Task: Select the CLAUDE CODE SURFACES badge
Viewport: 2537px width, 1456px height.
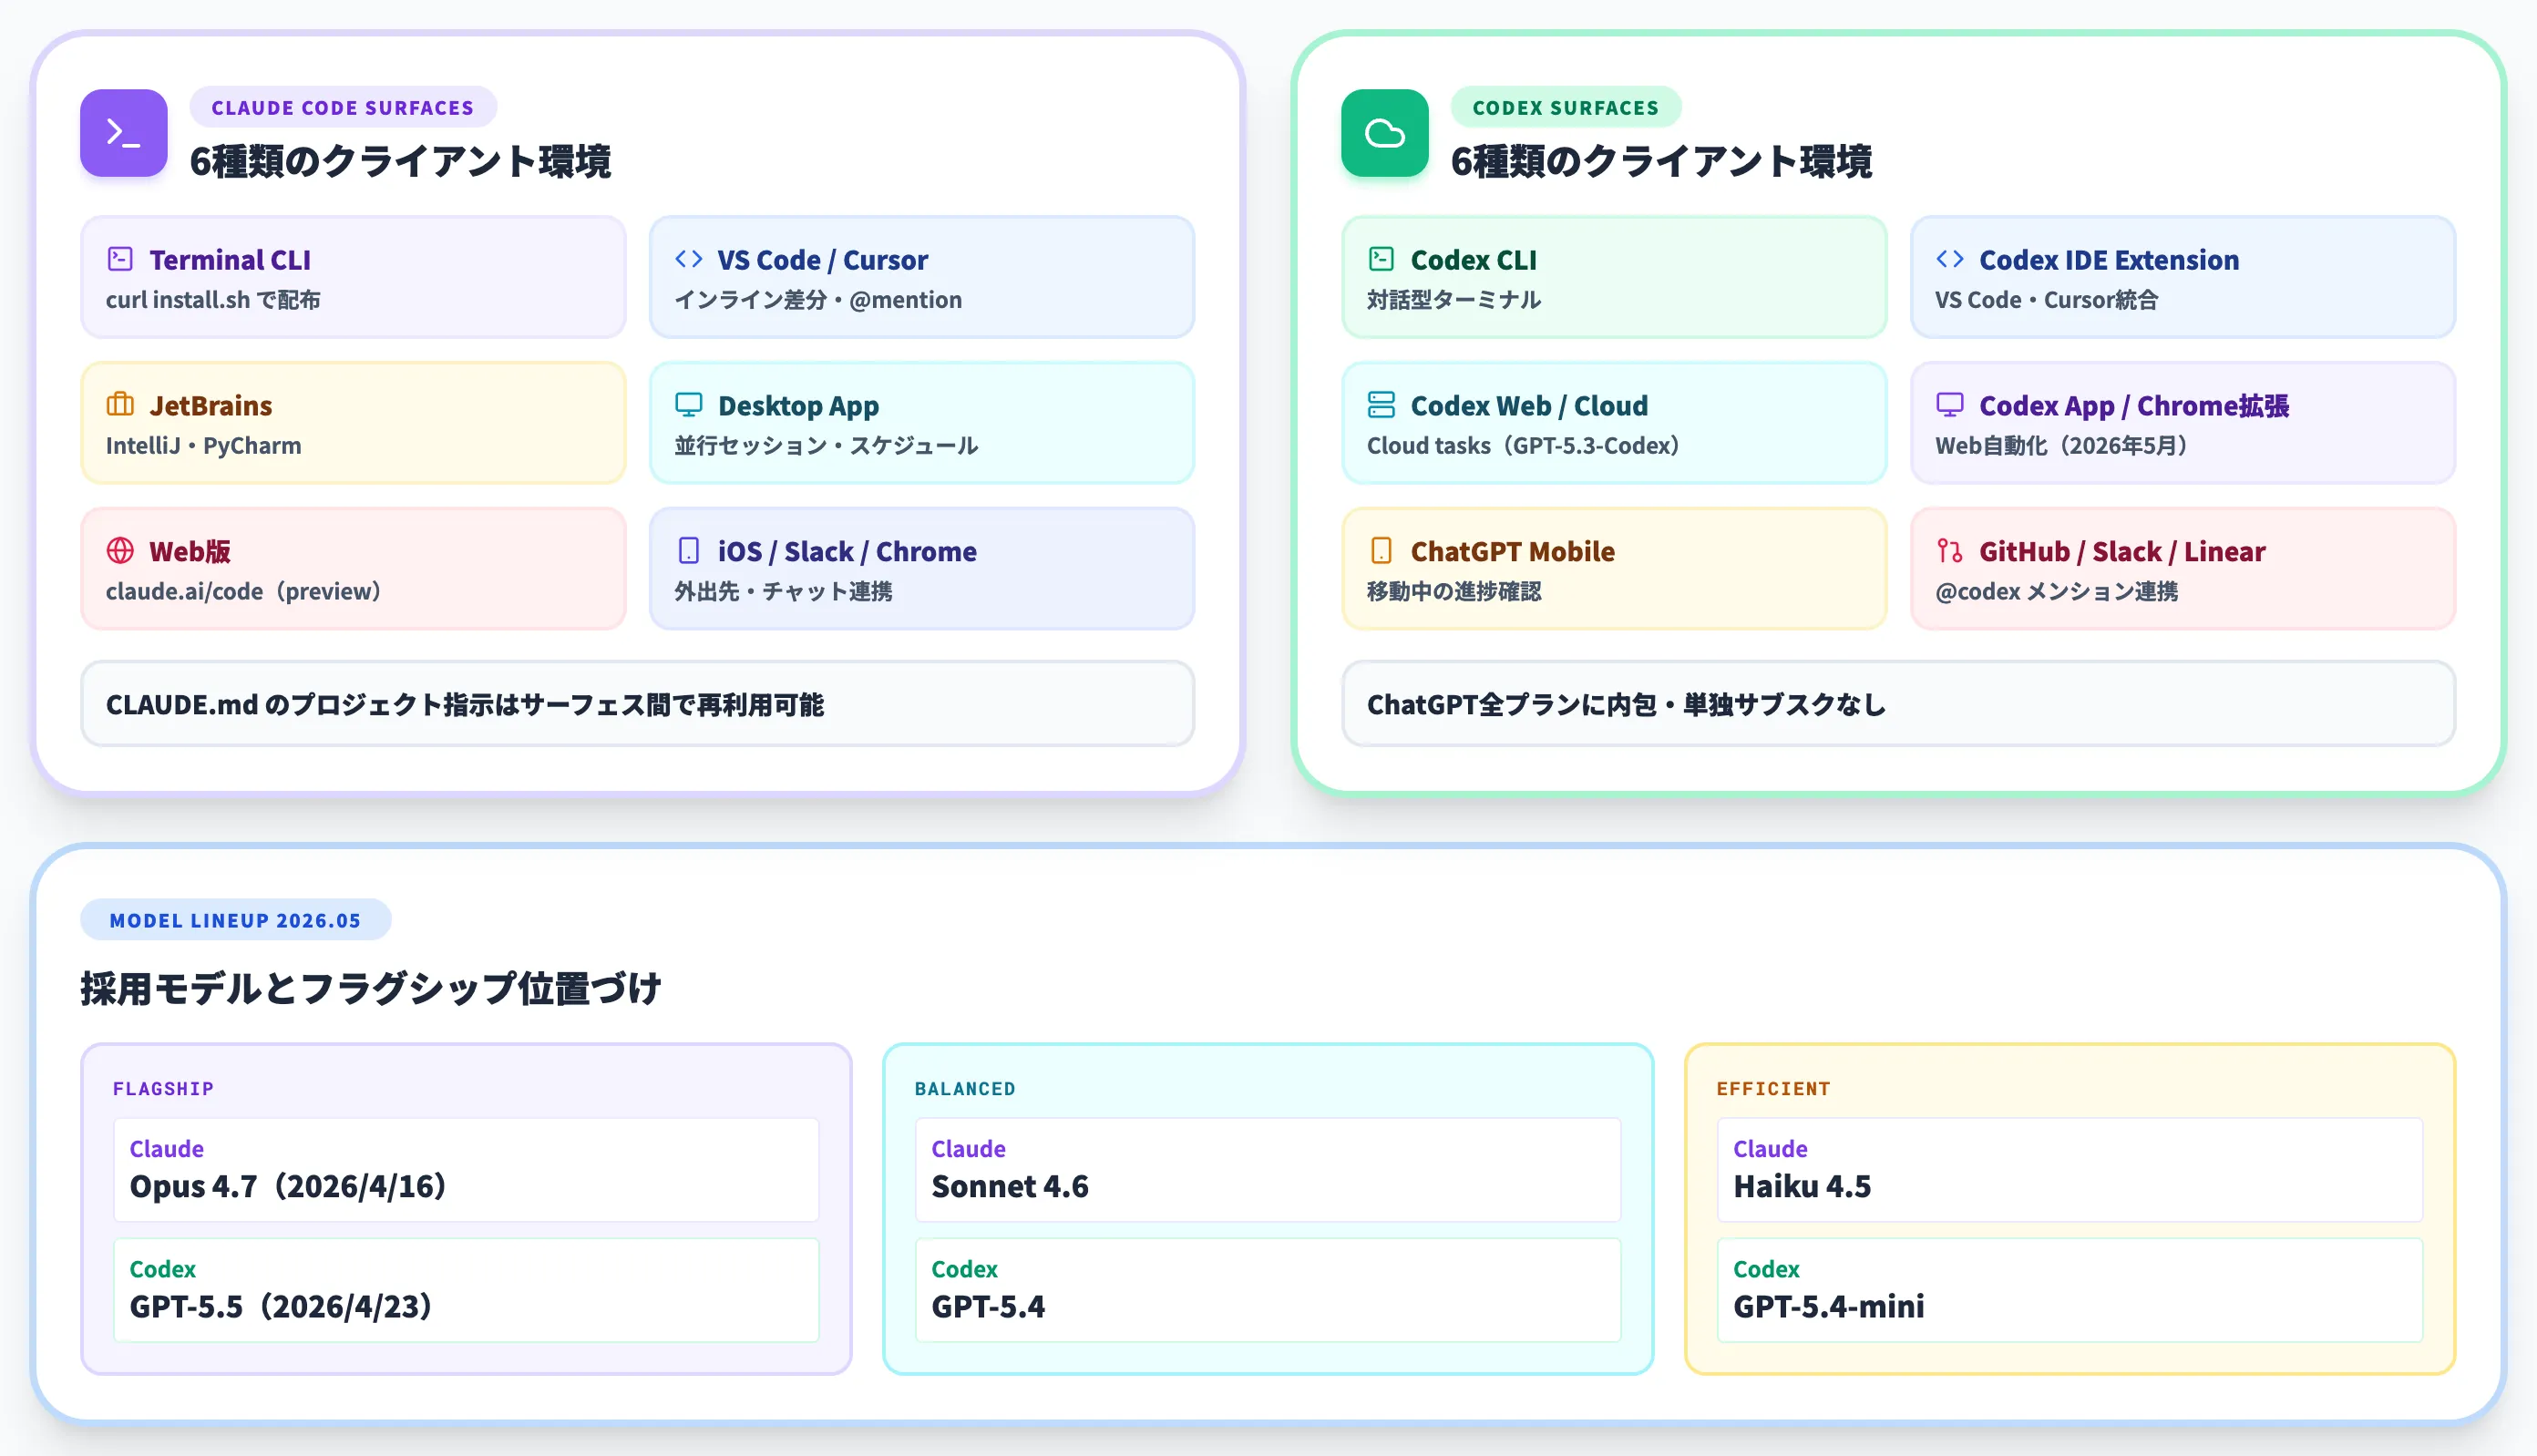Action: tap(343, 107)
